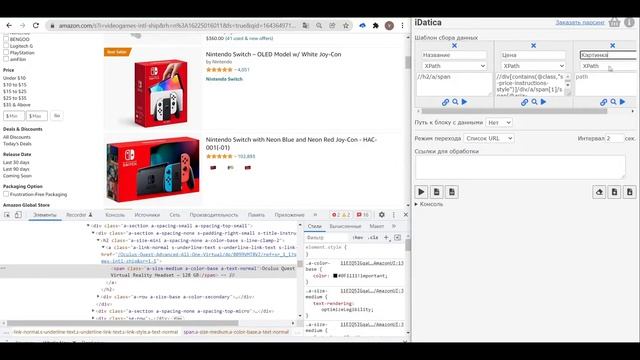Open Путь к блоку с данными dropdown
This screenshot has width=640, height=360.
pos(499,122)
